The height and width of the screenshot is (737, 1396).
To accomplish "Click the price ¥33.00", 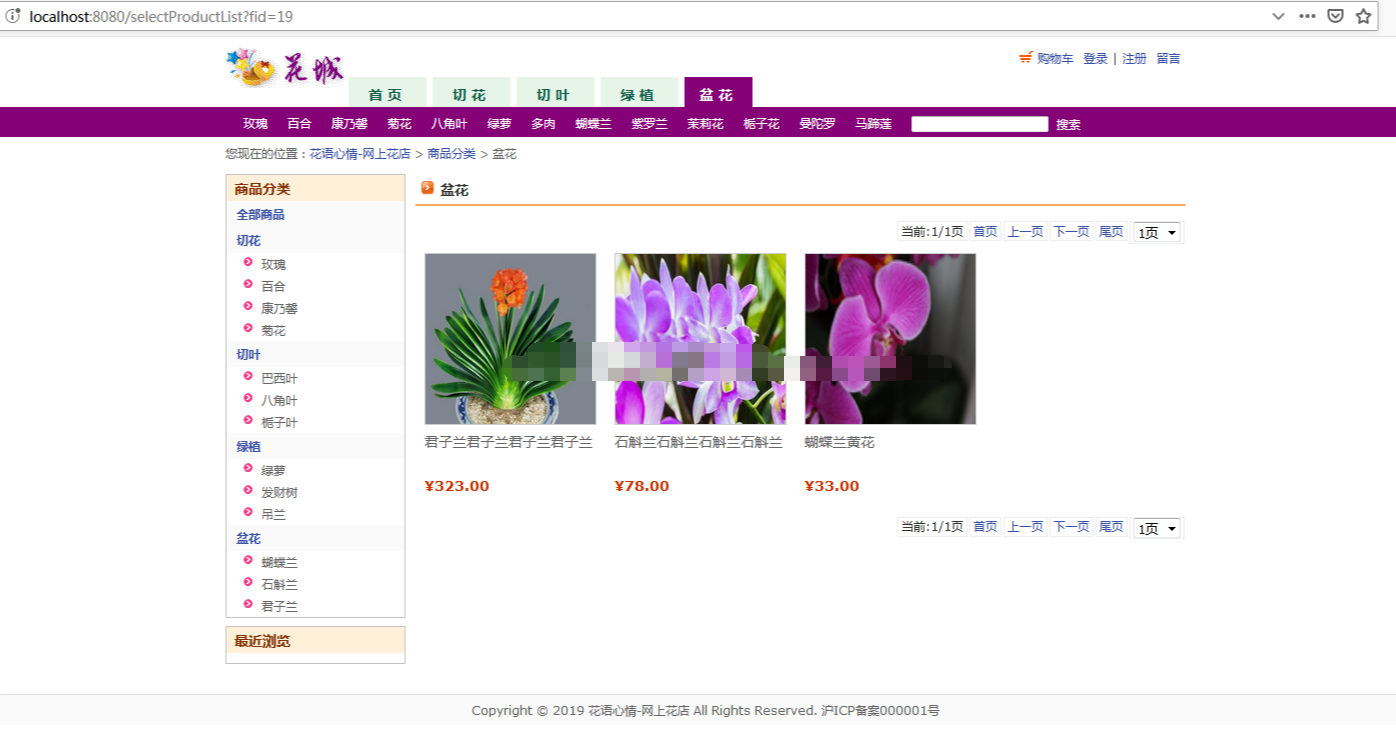I will point(832,487).
